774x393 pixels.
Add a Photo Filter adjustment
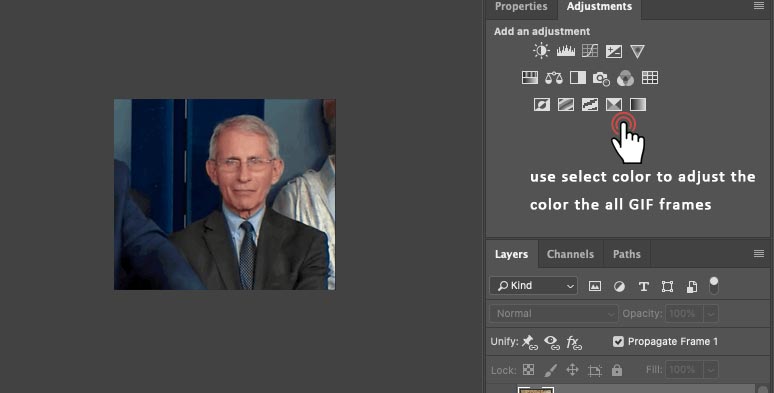pos(601,78)
